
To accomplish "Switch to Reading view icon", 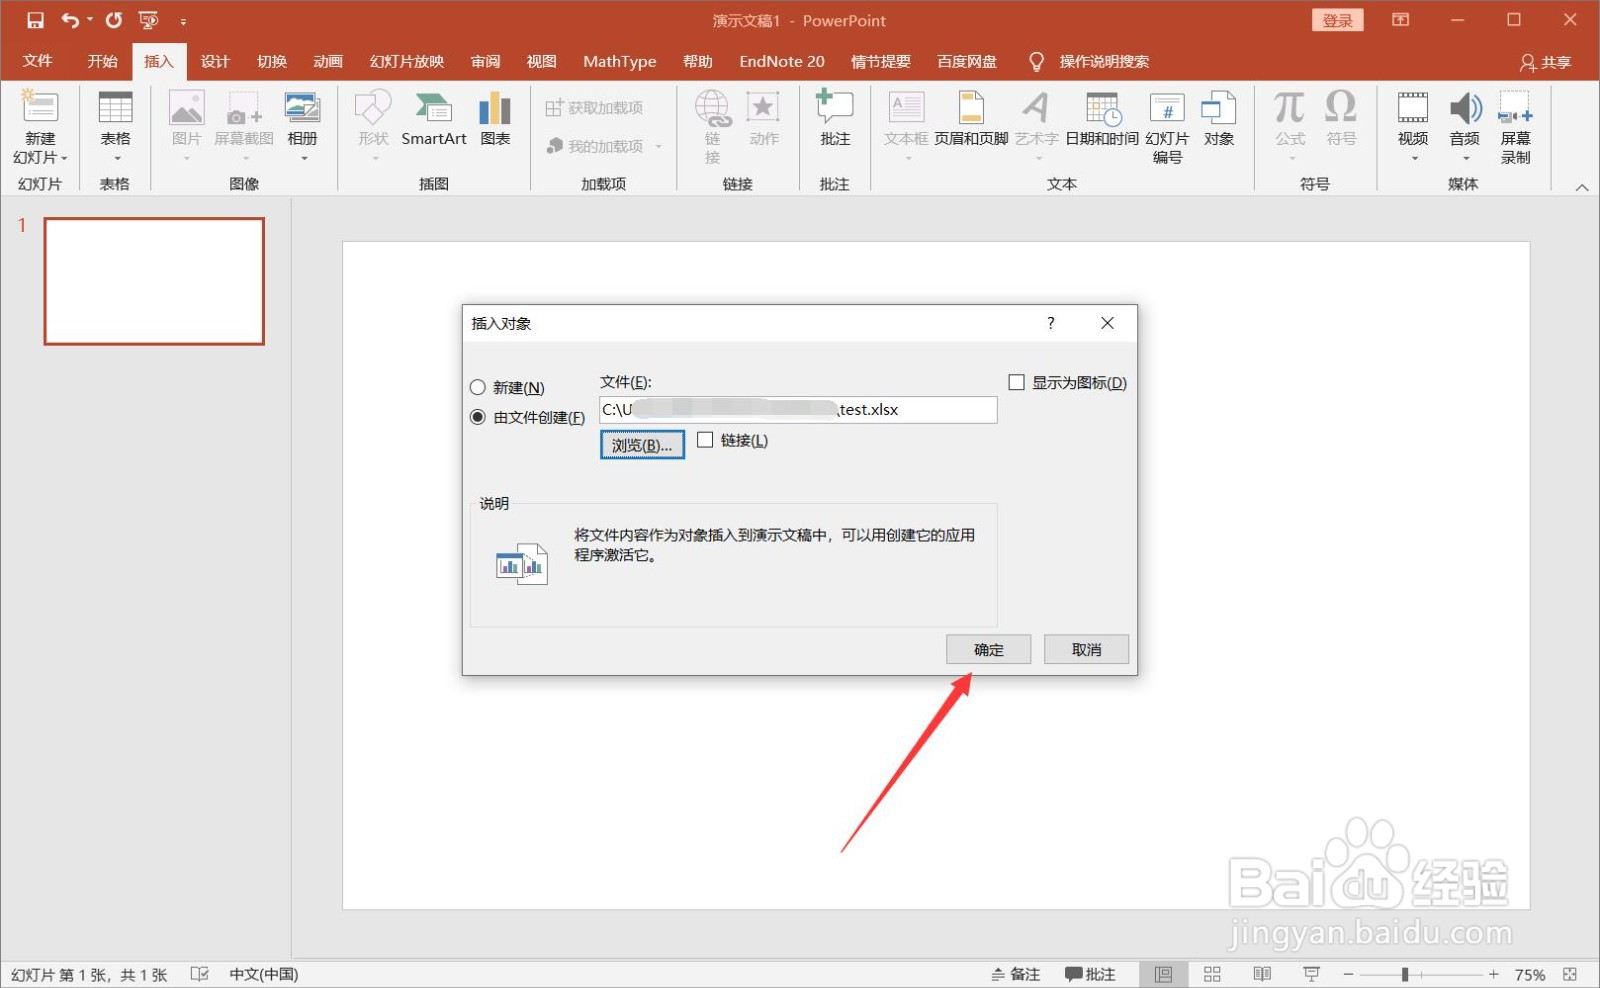I will 1262,974.
